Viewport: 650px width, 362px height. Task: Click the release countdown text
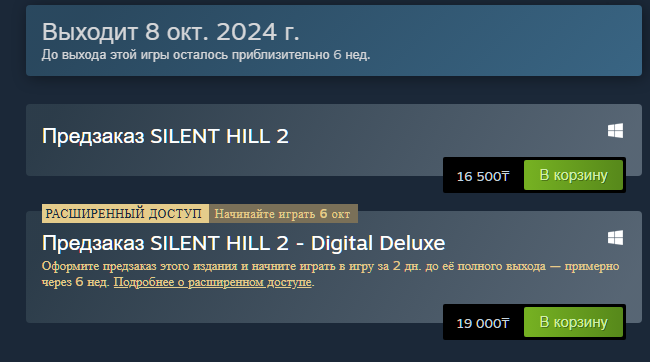tap(206, 55)
